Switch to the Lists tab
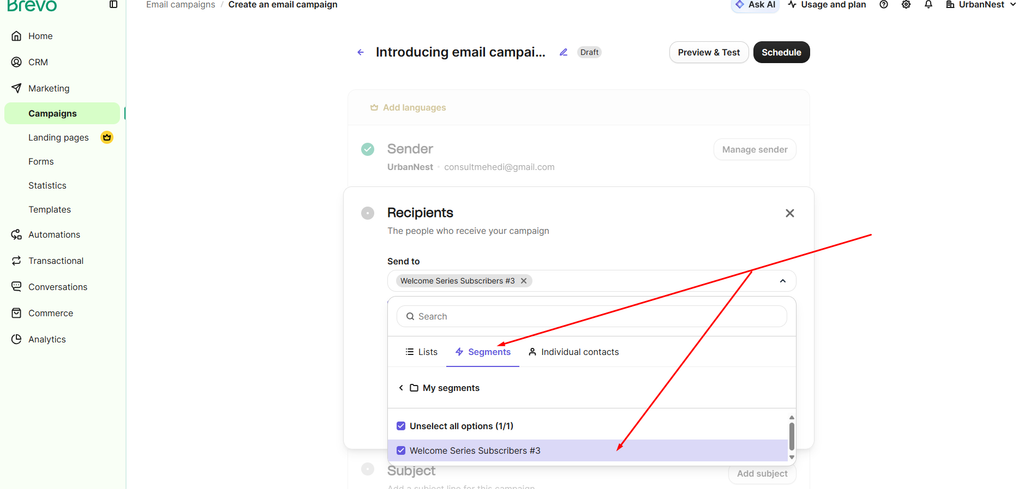This screenshot has height=489, width=1024. click(x=421, y=352)
